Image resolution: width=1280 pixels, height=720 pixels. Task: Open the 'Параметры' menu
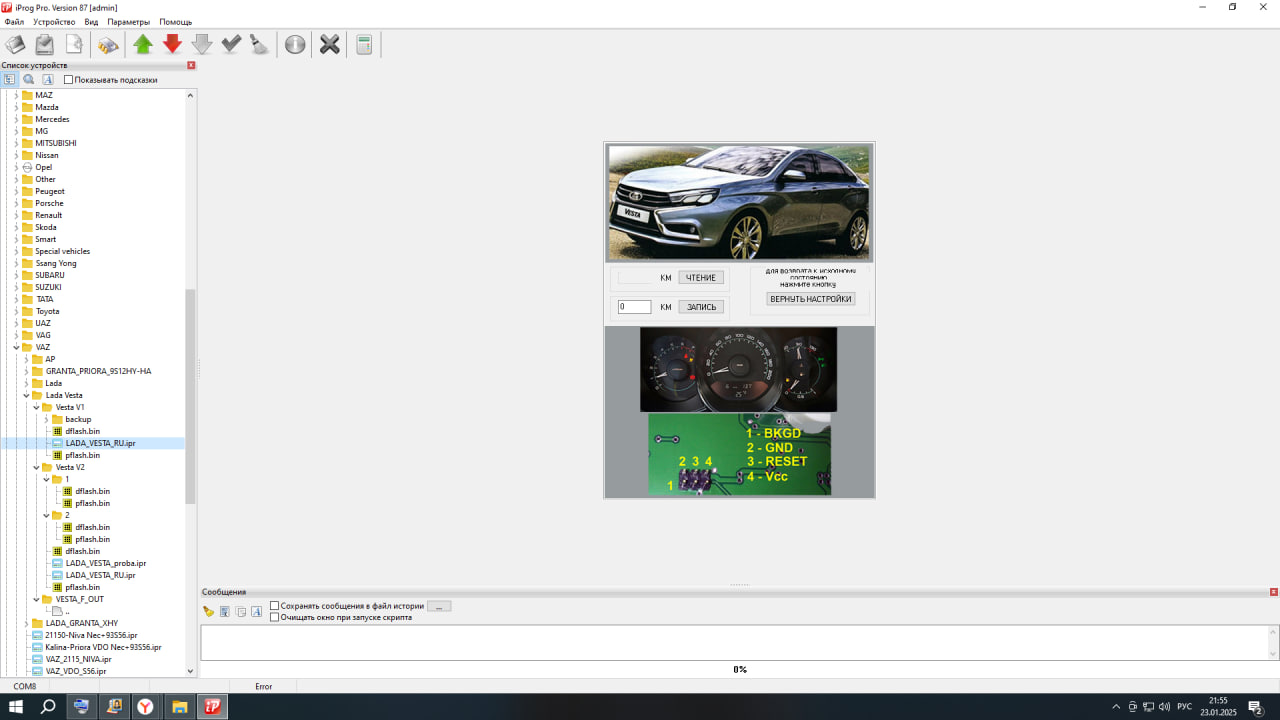pos(128,22)
